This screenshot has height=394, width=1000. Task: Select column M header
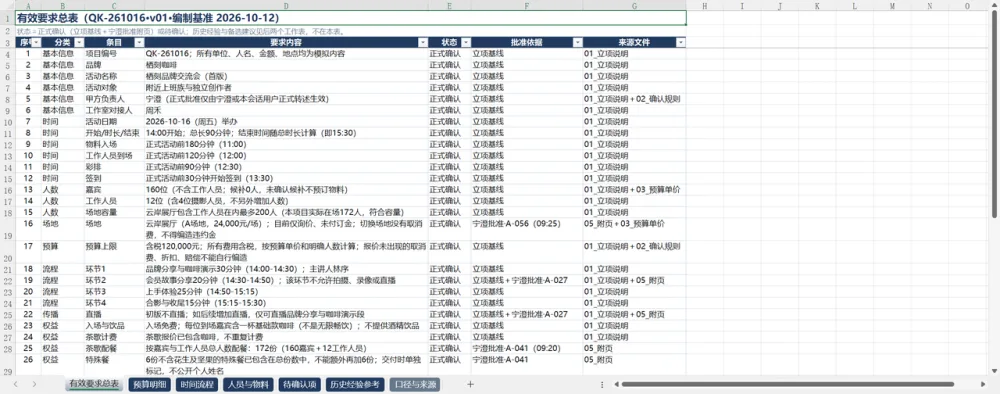[891, 6]
